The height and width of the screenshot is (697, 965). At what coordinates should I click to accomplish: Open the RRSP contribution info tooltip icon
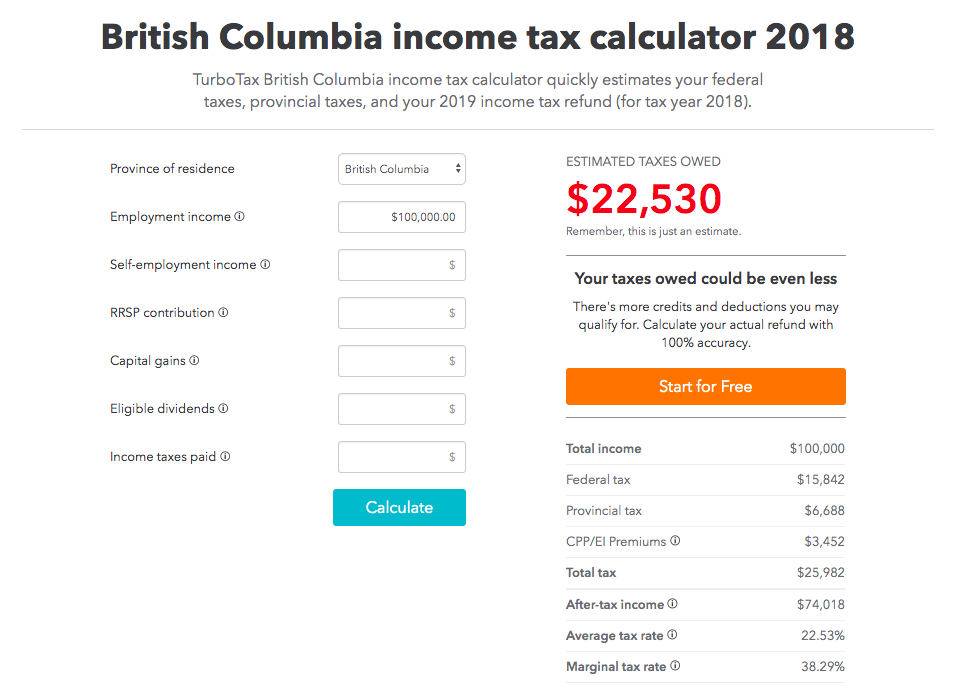[x=223, y=313]
